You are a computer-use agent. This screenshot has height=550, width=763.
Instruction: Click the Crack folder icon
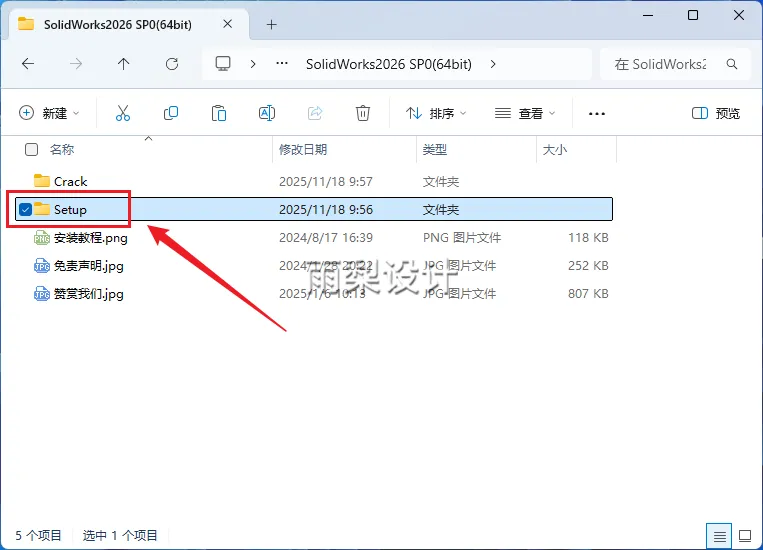coord(42,181)
